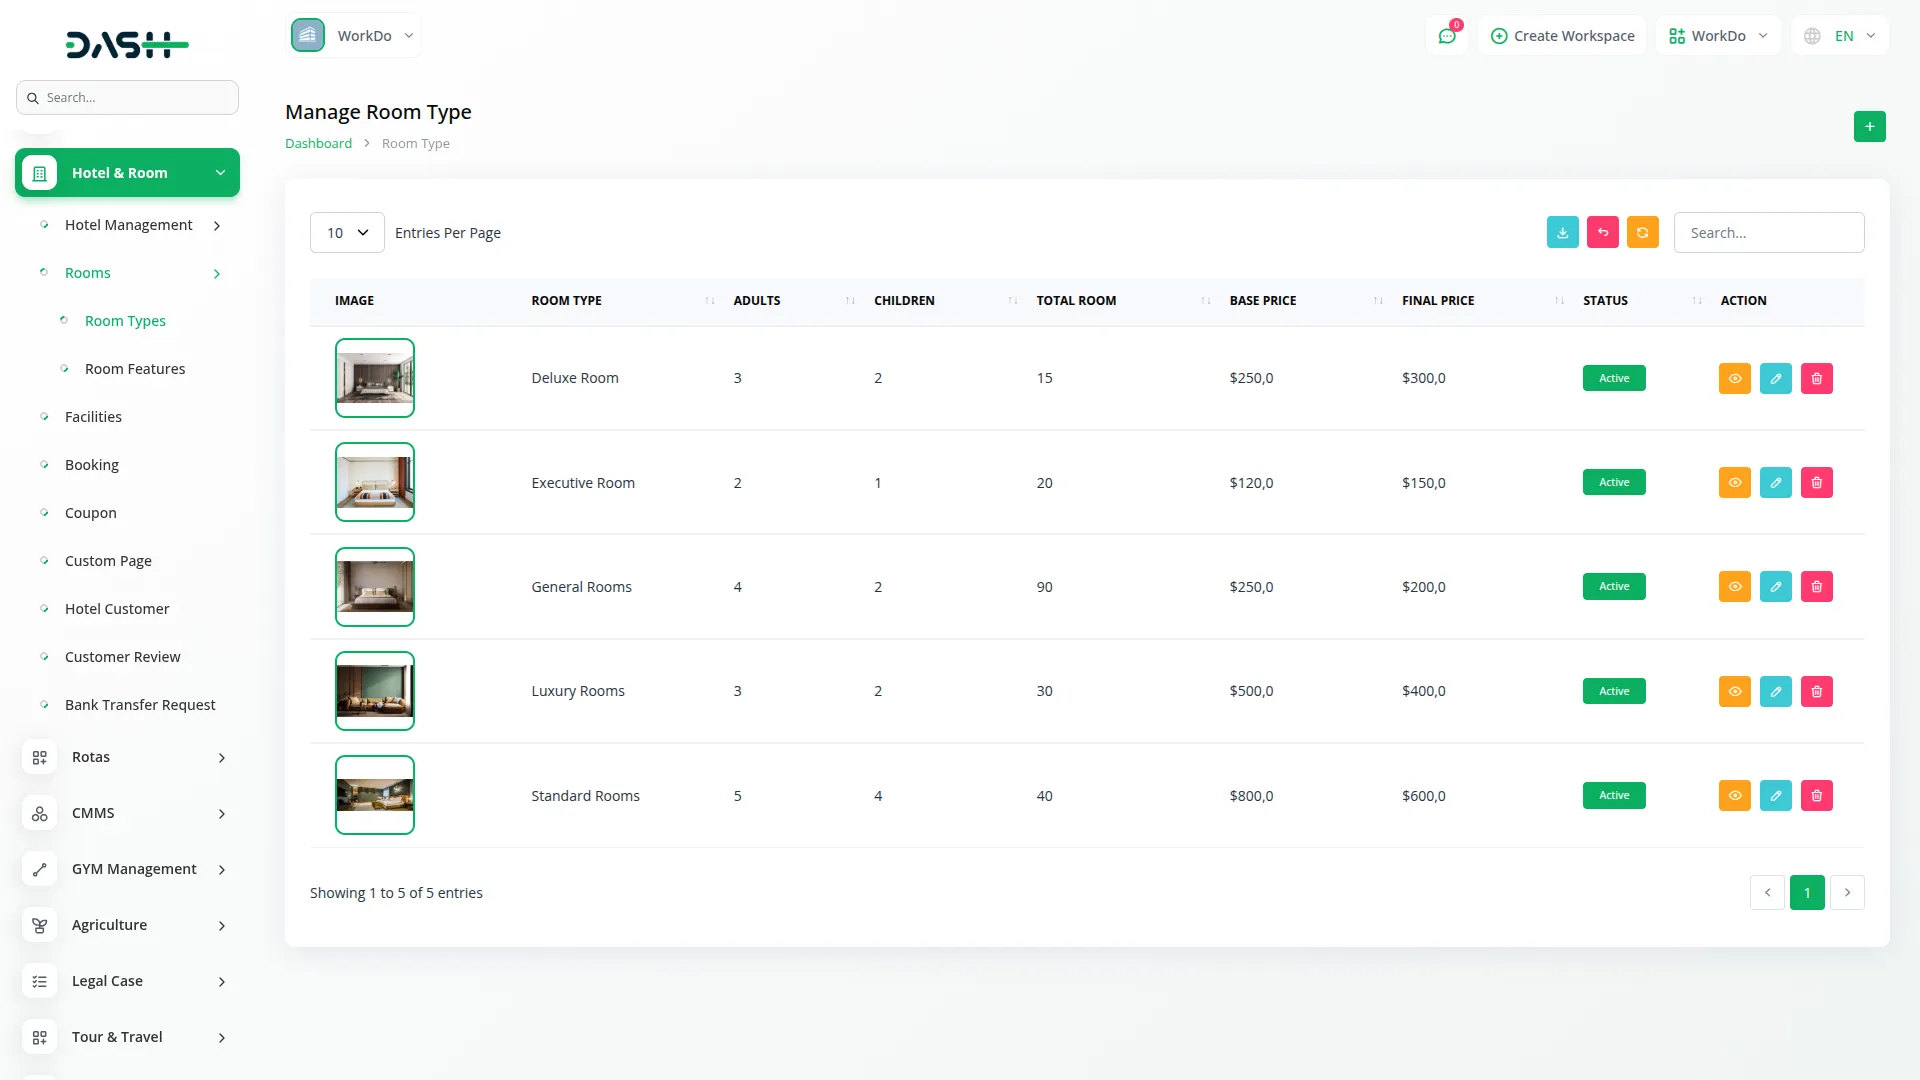View Standard Rooms details eye icon

1734,796
